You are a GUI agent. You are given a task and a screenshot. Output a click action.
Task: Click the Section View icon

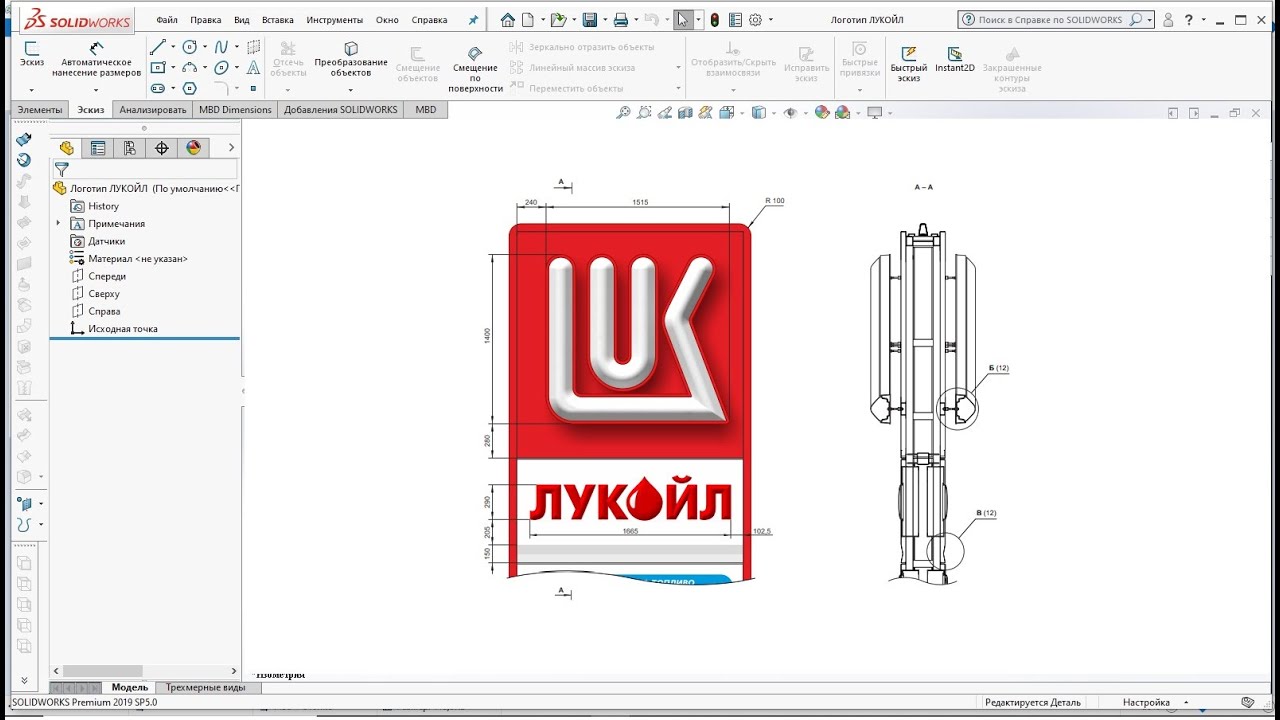pyautogui.click(x=686, y=112)
